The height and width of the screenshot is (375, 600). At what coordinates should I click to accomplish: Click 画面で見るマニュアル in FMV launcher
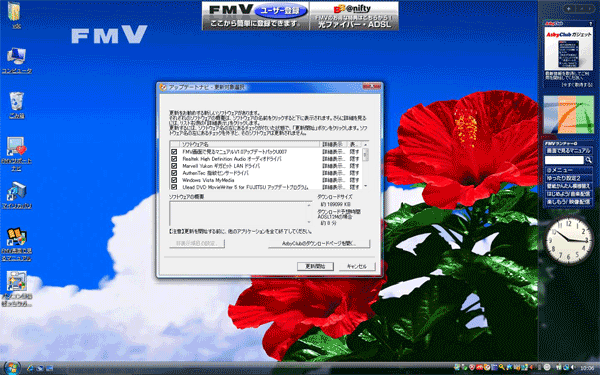[569, 151]
